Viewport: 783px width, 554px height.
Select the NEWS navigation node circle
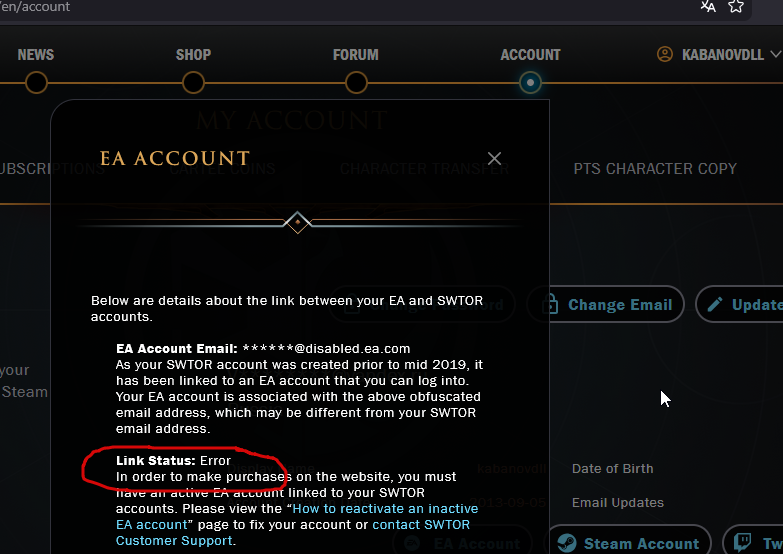[x=36, y=82]
